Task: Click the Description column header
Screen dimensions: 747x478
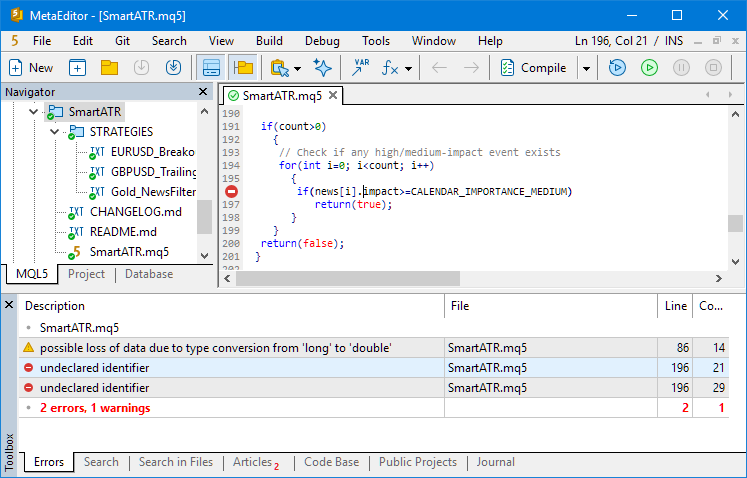Action: (x=232, y=306)
